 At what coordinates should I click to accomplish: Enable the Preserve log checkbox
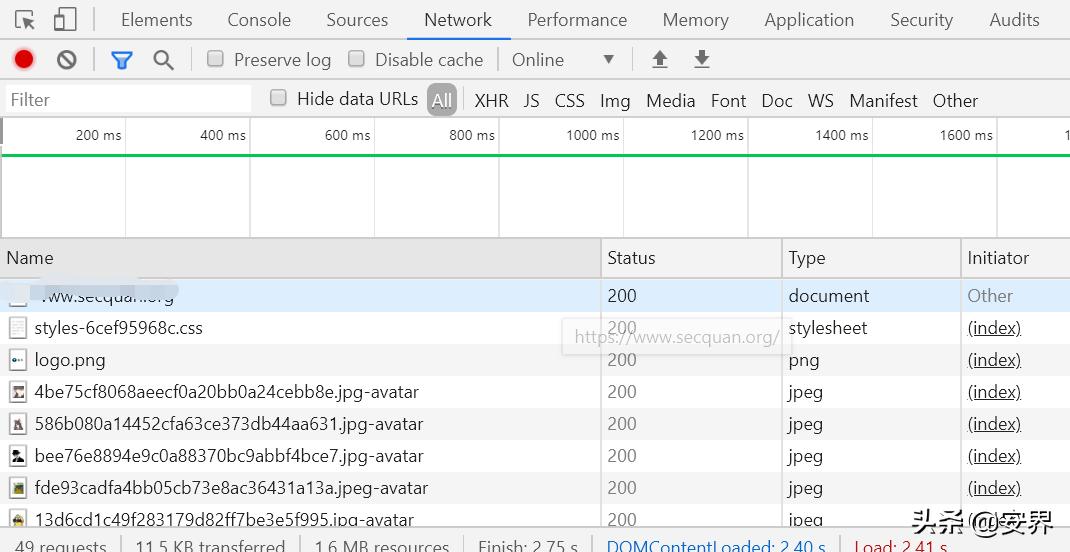[x=215, y=59]
